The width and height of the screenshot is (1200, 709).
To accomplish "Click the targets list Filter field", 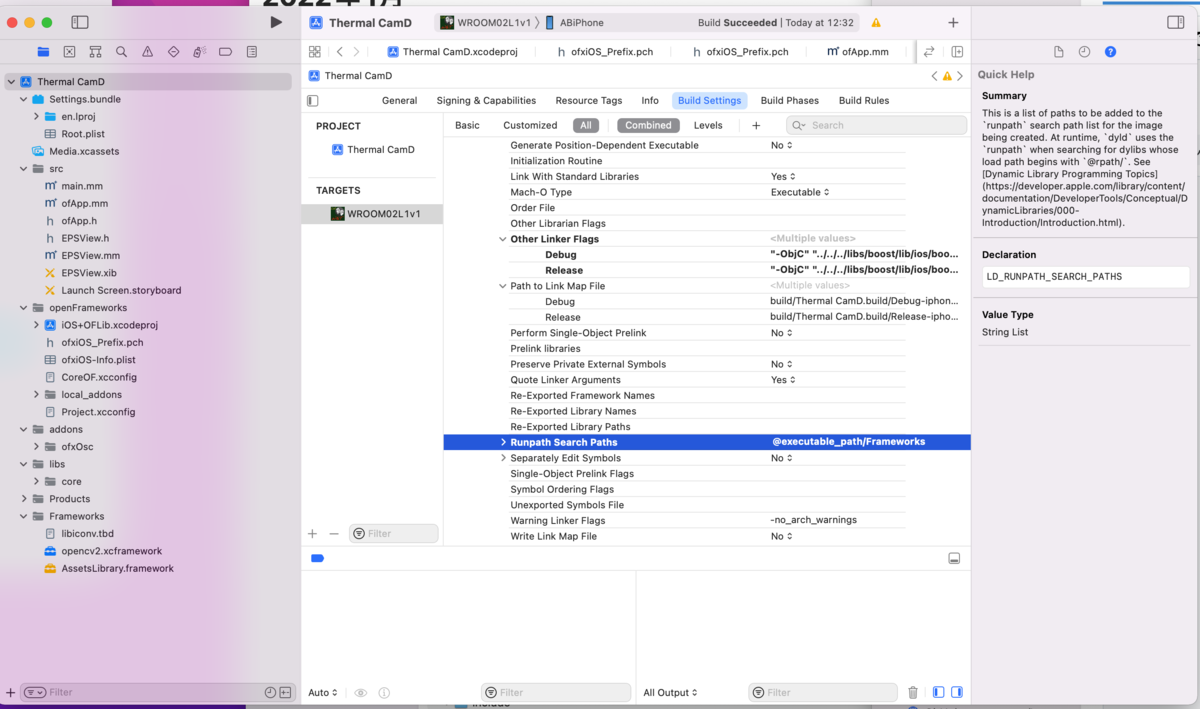I will (x=394, y=534).
